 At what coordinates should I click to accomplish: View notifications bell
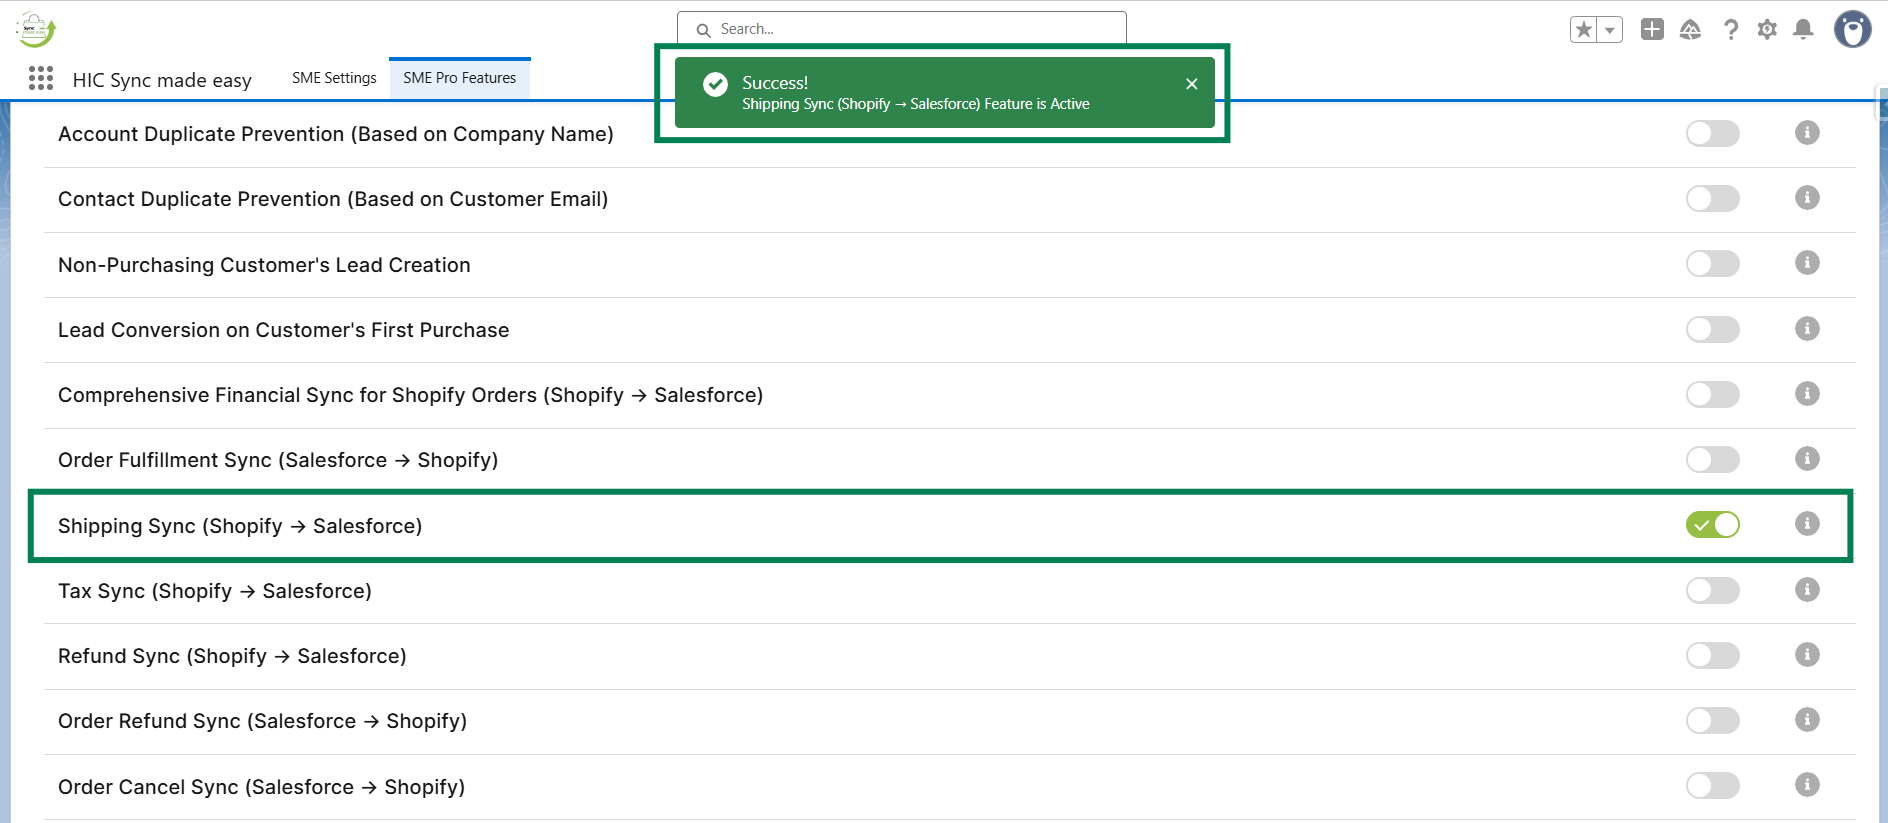pos(1803,30)
